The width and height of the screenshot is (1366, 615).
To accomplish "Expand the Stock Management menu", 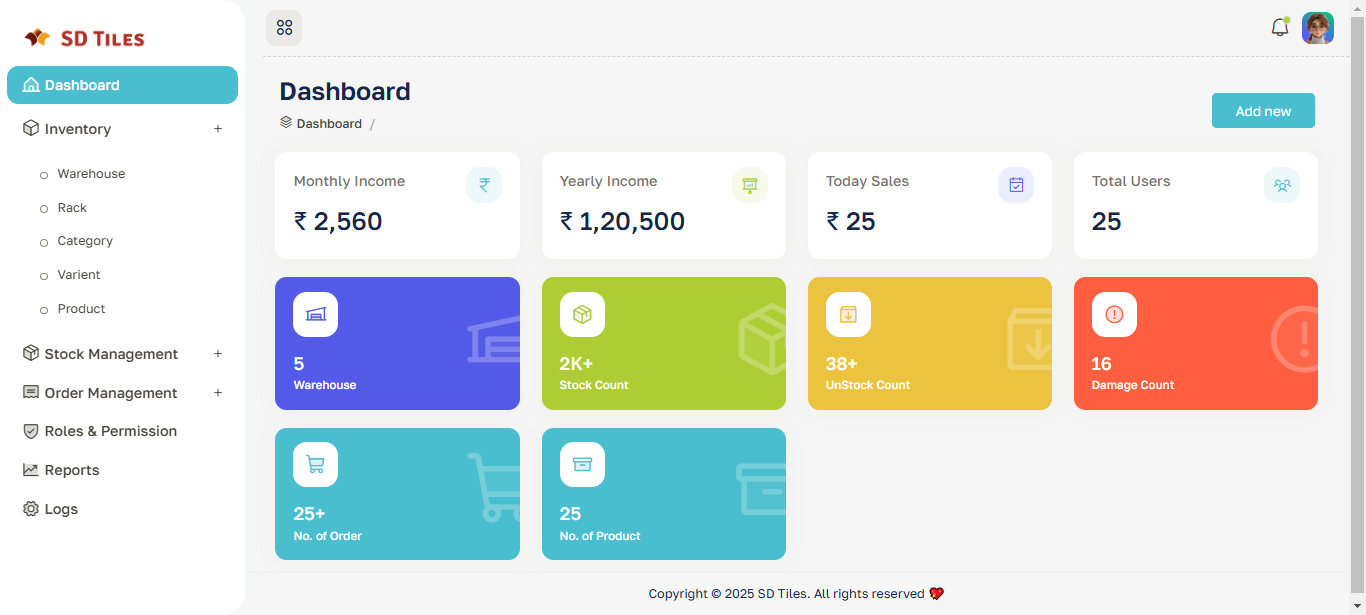I will coord(218,354).
